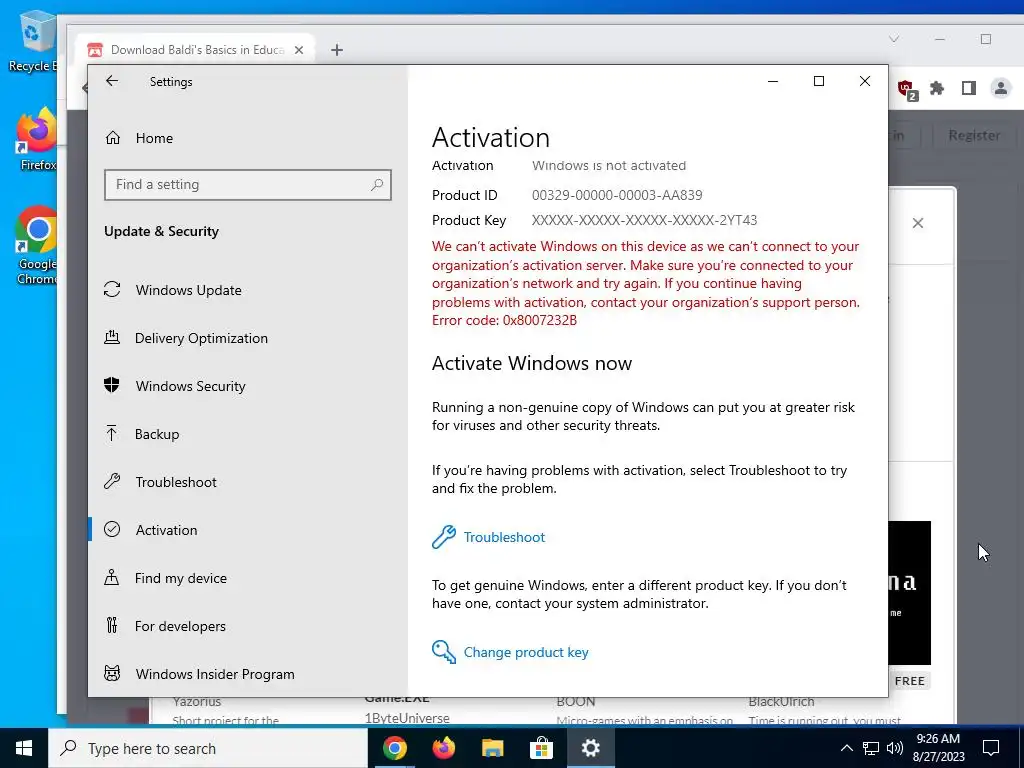1024x768 pixels.
Task: Open Windows Update section
Action: click(x=248, y=290)
